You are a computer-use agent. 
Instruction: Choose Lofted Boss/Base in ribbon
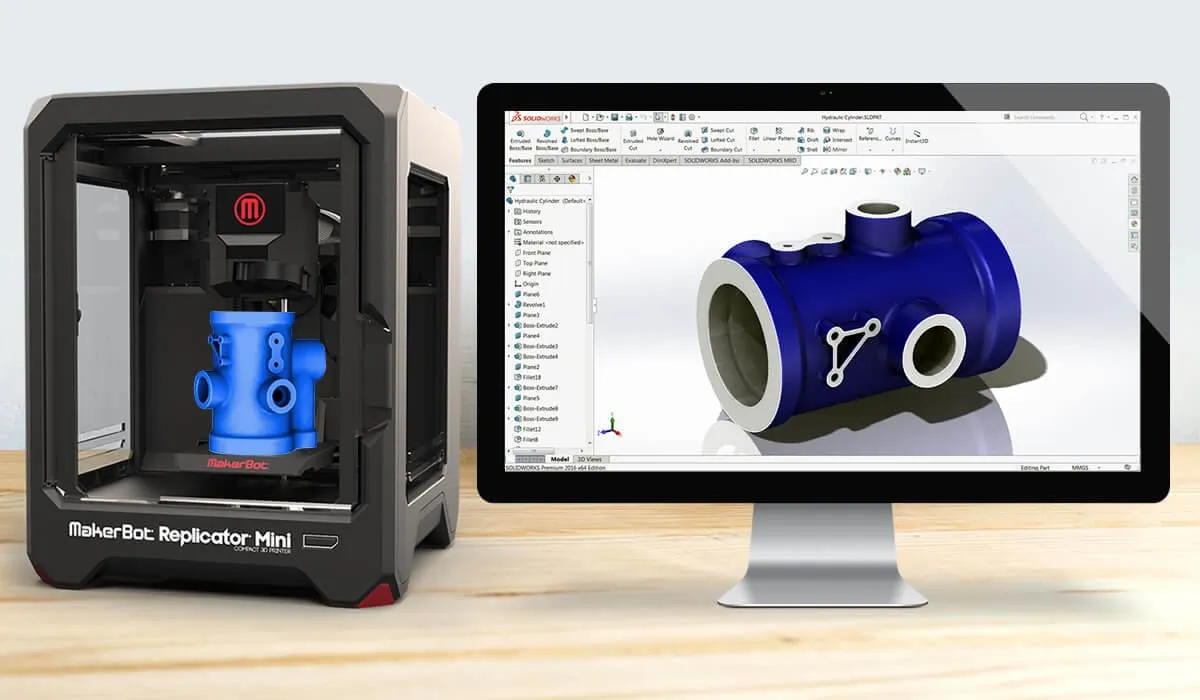(585, 140)
